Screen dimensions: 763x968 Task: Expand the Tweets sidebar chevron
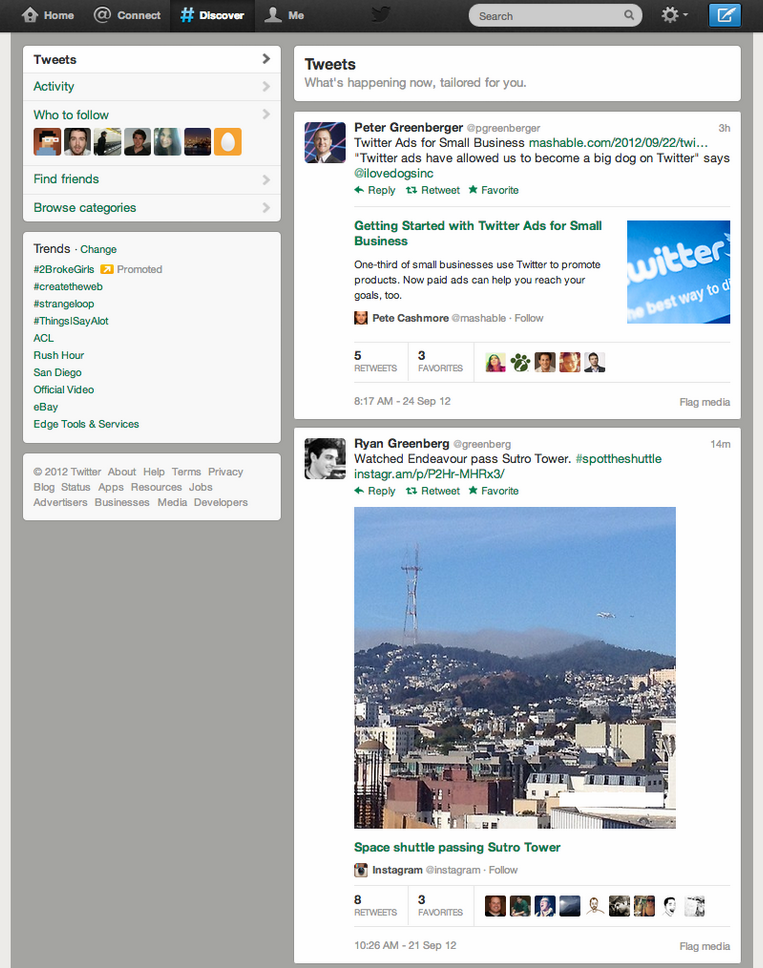[x=266, y=59]
